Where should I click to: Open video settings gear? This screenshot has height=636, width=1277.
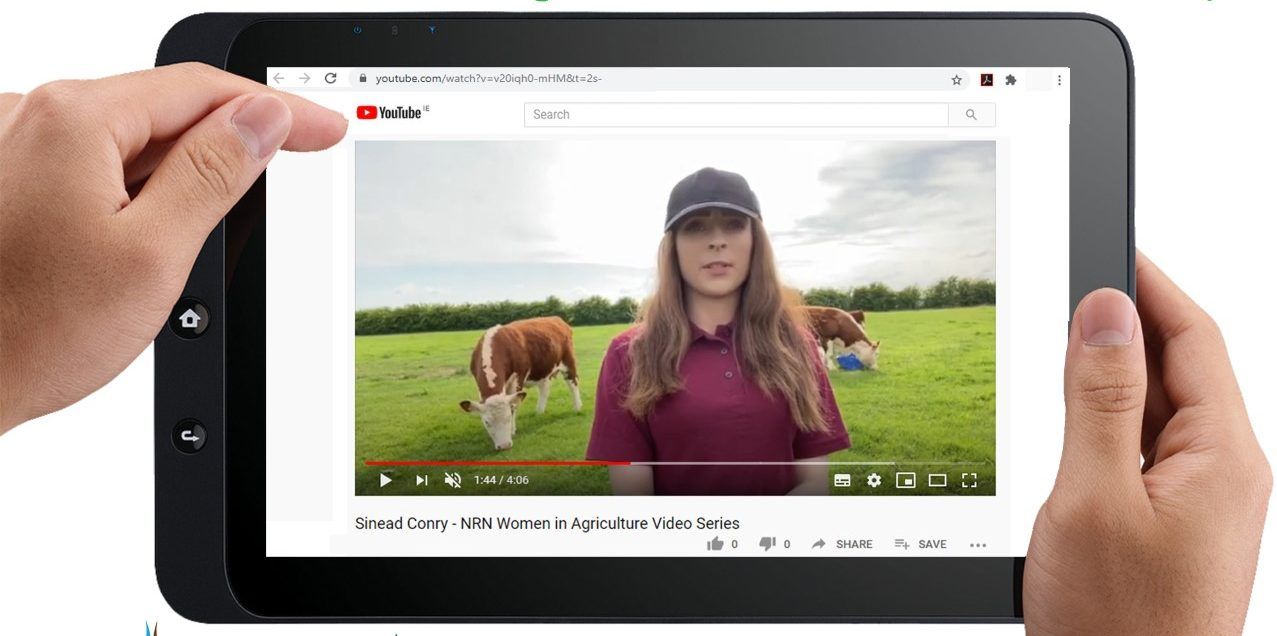click(874, 480)
